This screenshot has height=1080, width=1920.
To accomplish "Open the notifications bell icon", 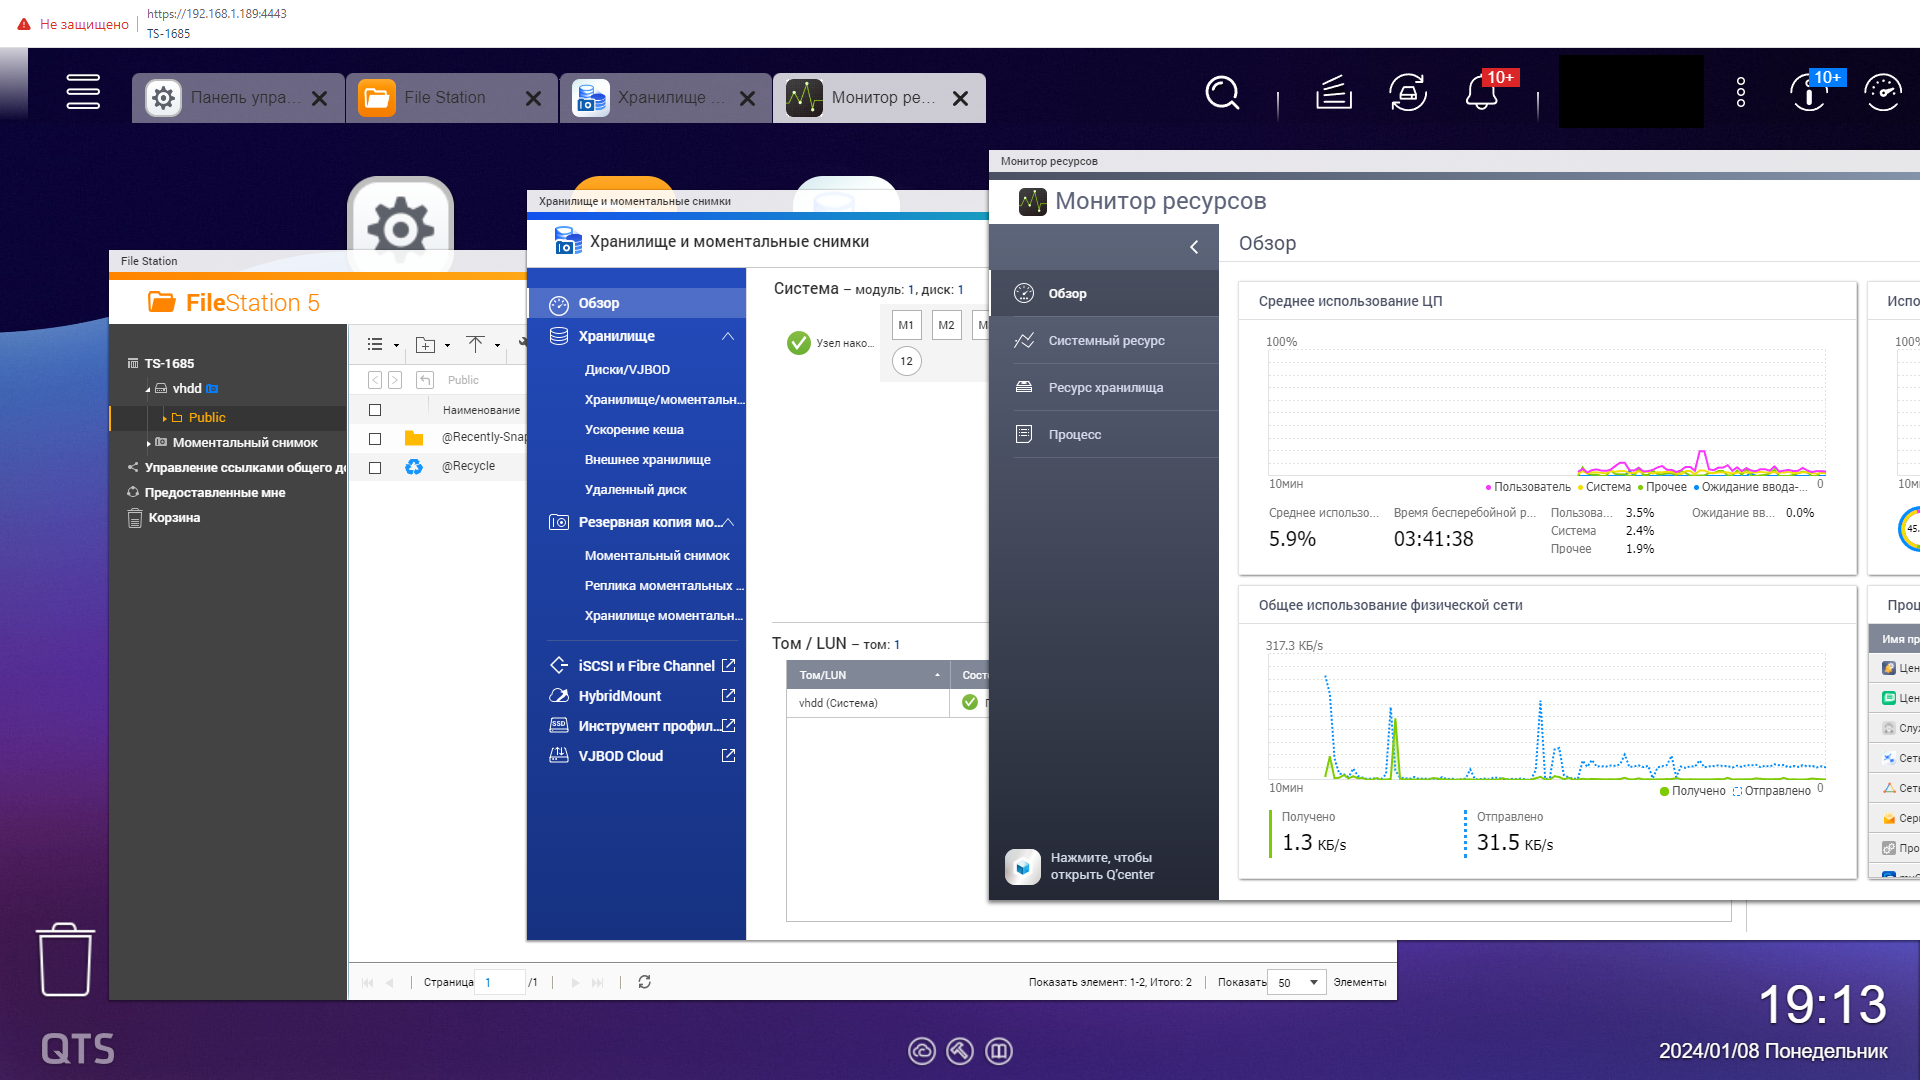I will [1481, 94].
